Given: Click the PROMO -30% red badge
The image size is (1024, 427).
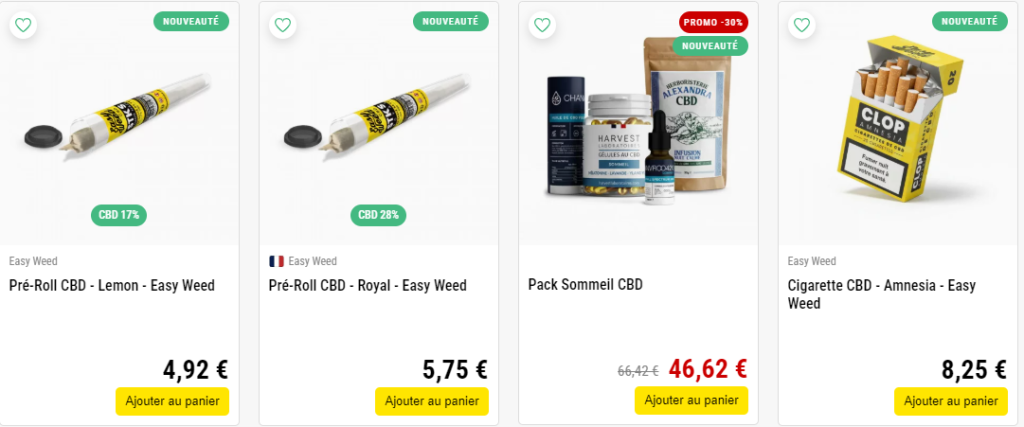Looking at the screenshot, I should click(x=713, y=22).
